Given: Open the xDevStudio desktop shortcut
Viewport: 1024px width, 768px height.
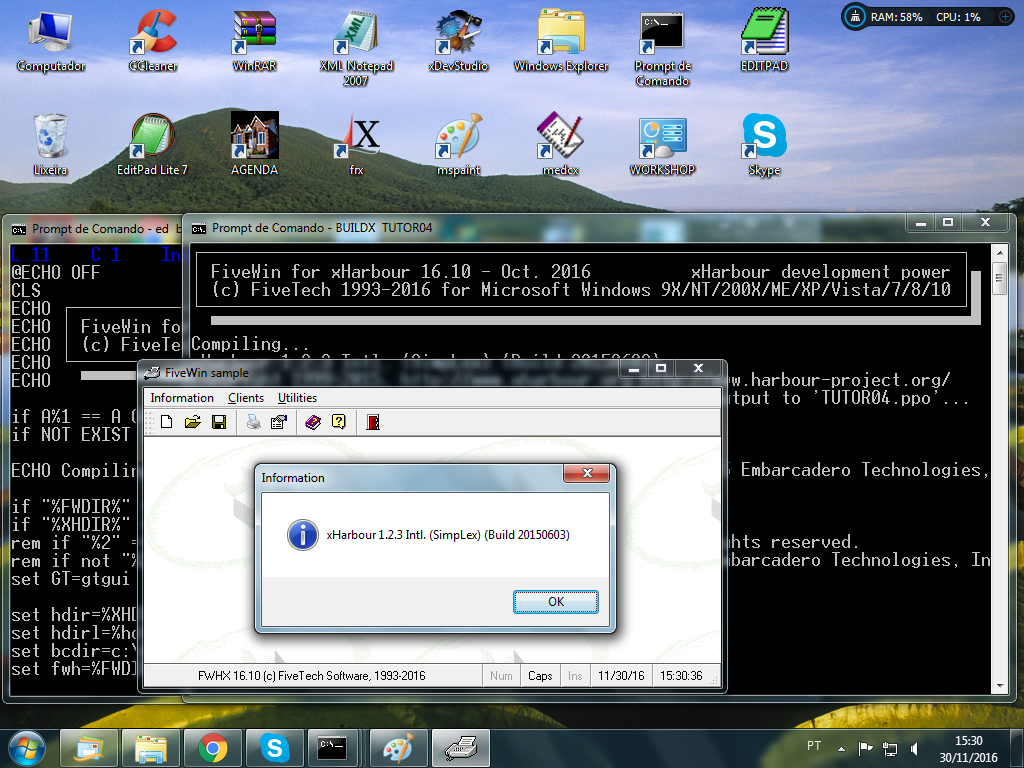Looking at the screenshot, I should click(458, 40).
